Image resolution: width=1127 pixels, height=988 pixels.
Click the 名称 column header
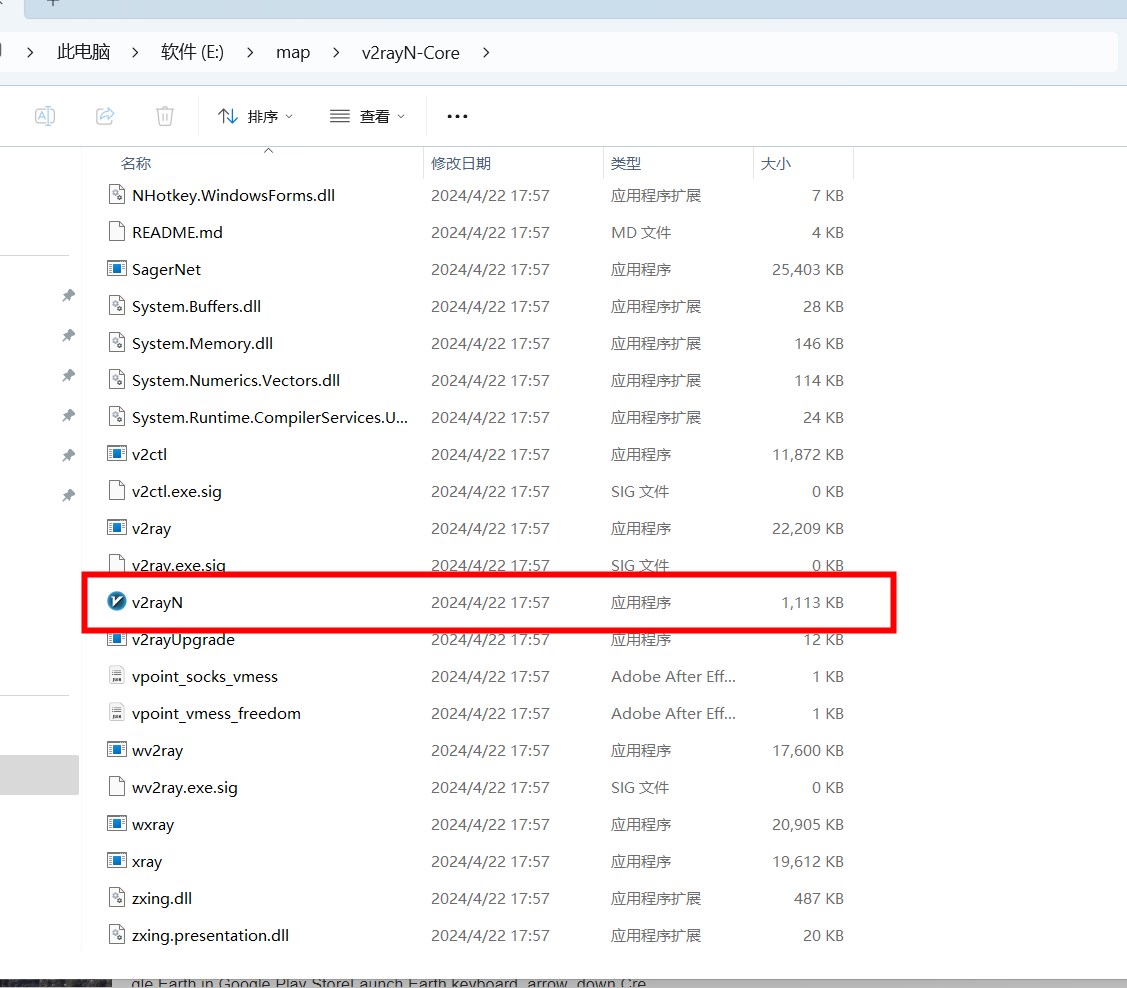coord(136,163)
